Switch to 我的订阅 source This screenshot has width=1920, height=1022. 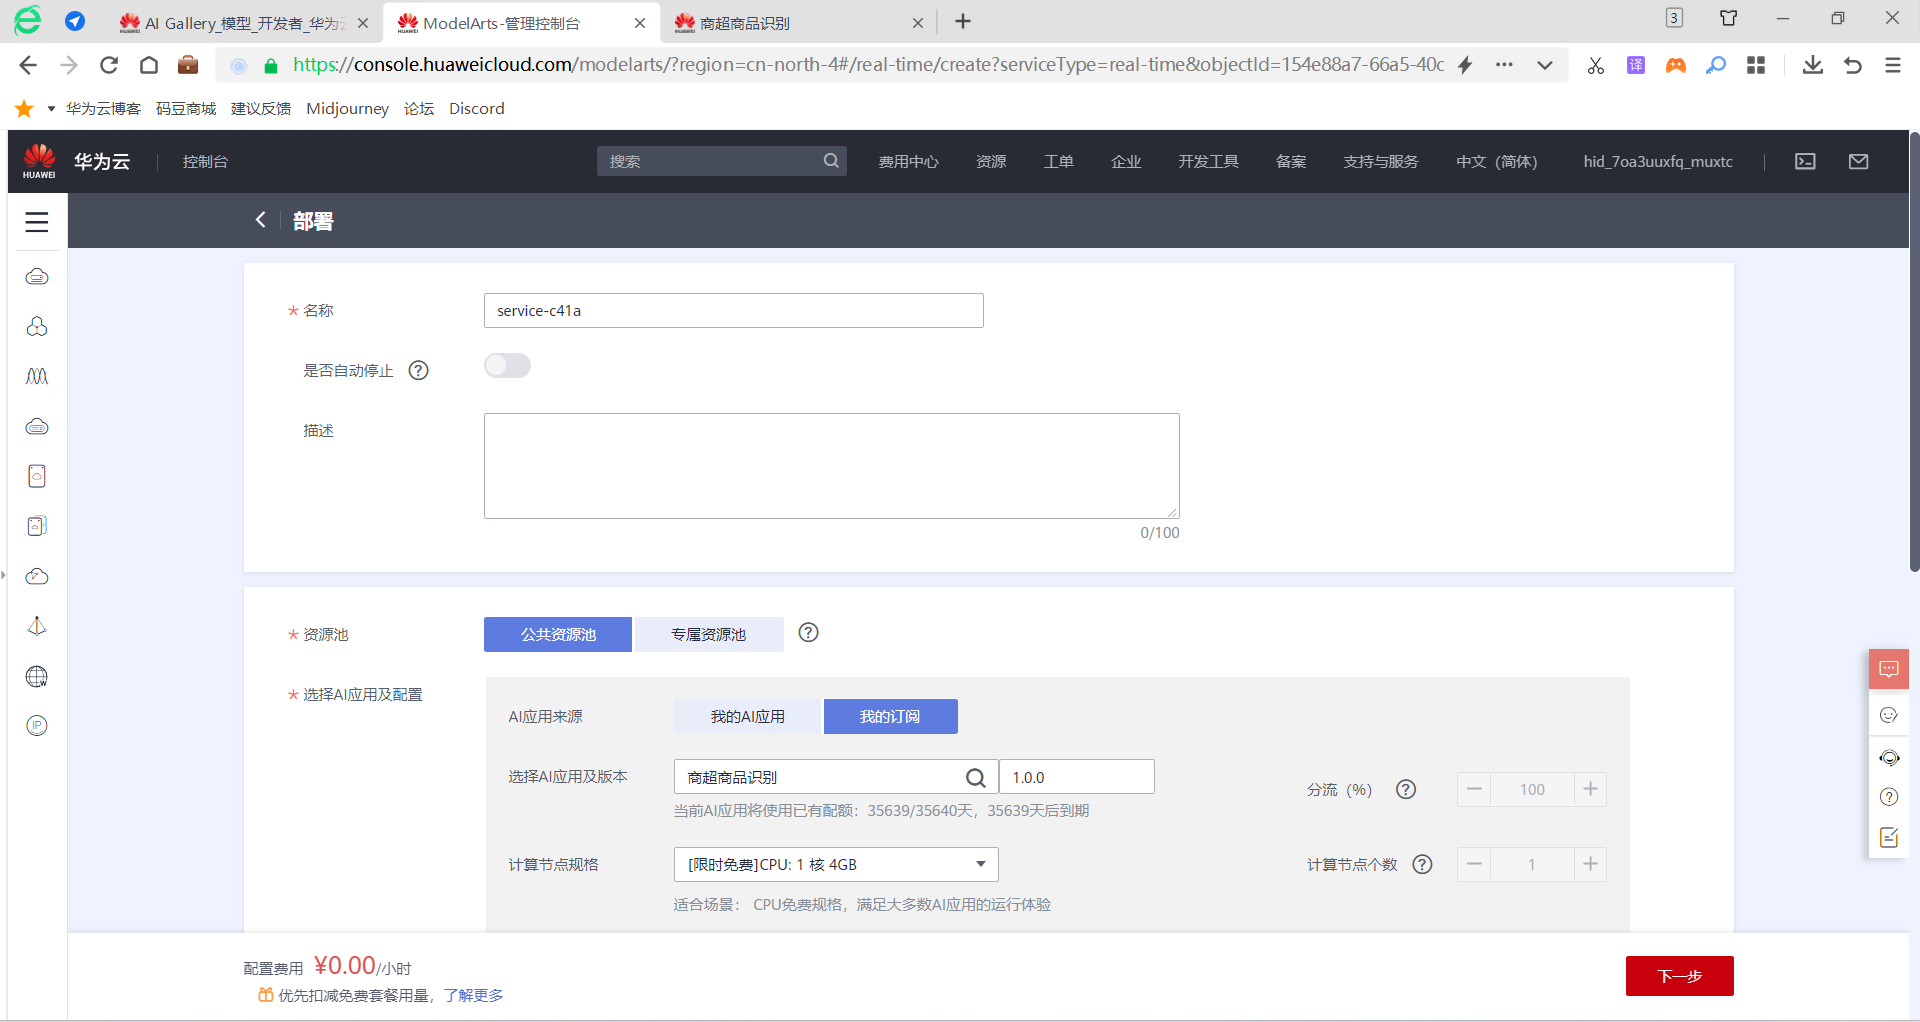pyautogui.click(x=890, y=716)
